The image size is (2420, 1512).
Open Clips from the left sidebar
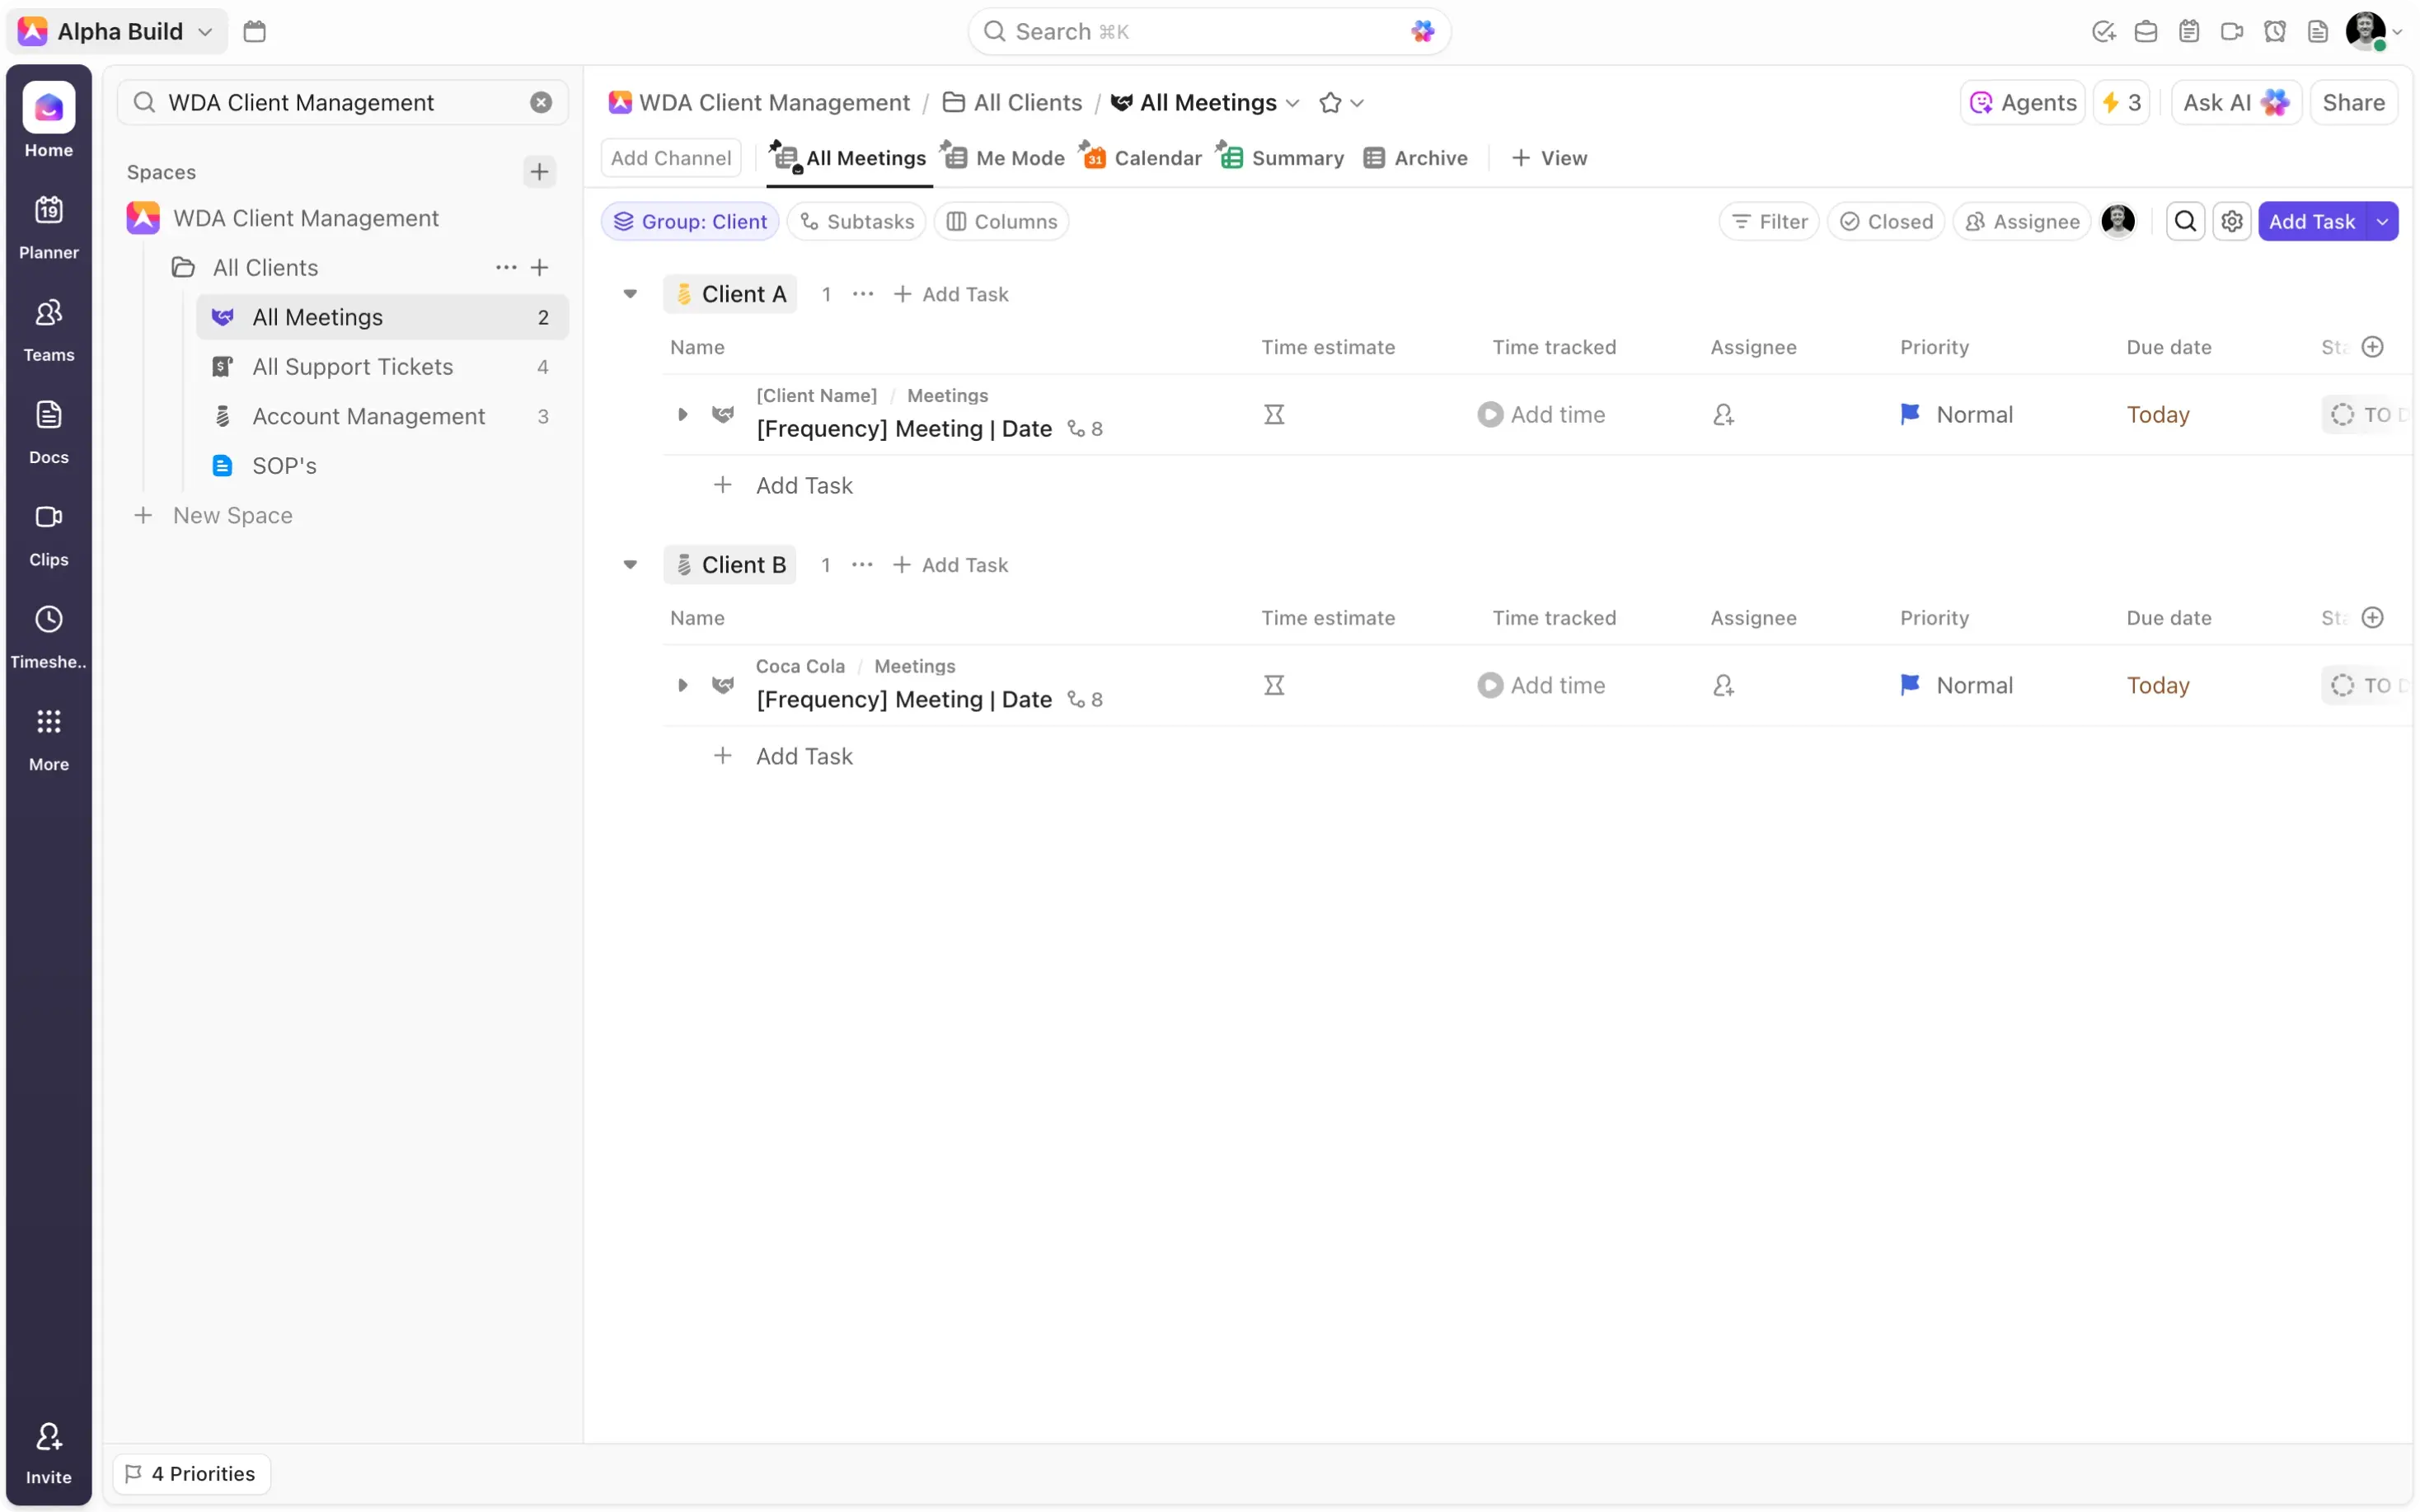(48, 533)
